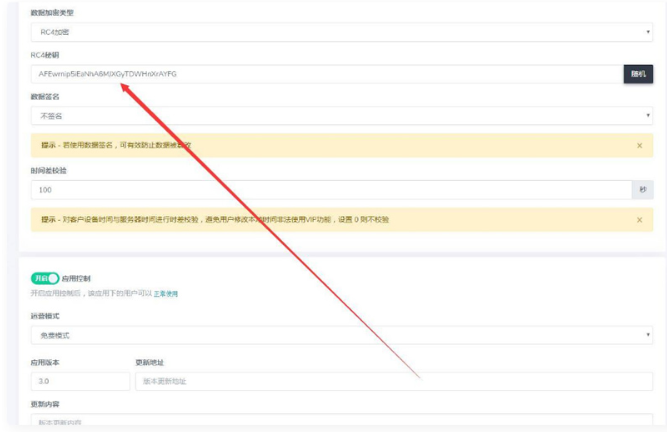The height and width of the screenshot is (432, 667).
Task: Dismiss the time difference check tip alert
Action: (x=639, y=220)
